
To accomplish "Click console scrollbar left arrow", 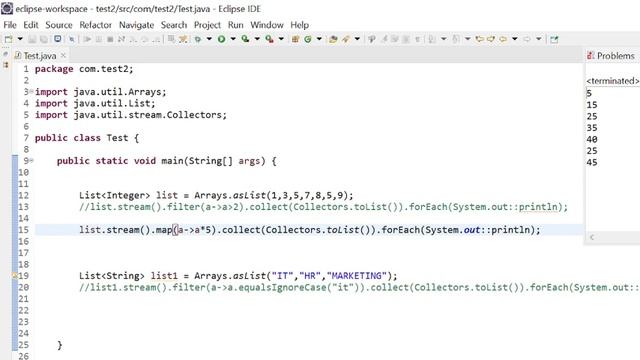I will [x=592, y=237].
